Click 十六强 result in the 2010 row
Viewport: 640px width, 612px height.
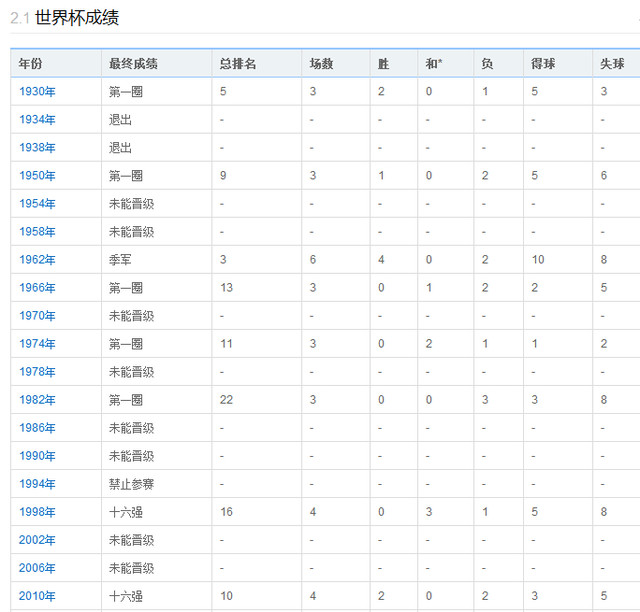(x=126, y=596)
